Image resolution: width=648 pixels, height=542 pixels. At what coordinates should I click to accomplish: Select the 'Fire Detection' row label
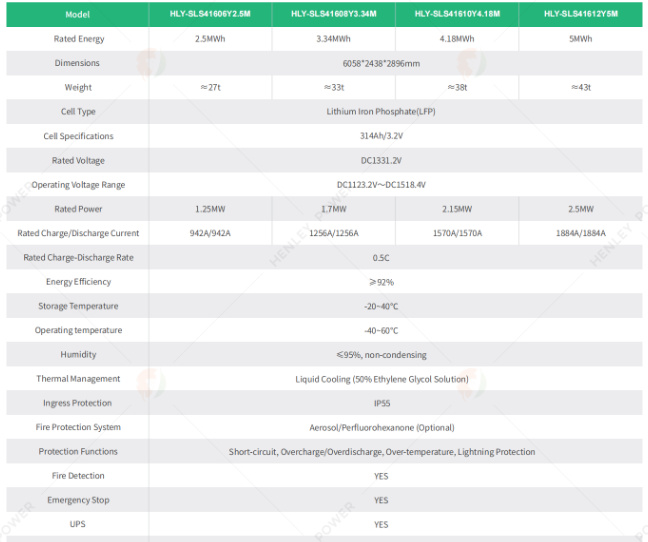coord(78,476)
